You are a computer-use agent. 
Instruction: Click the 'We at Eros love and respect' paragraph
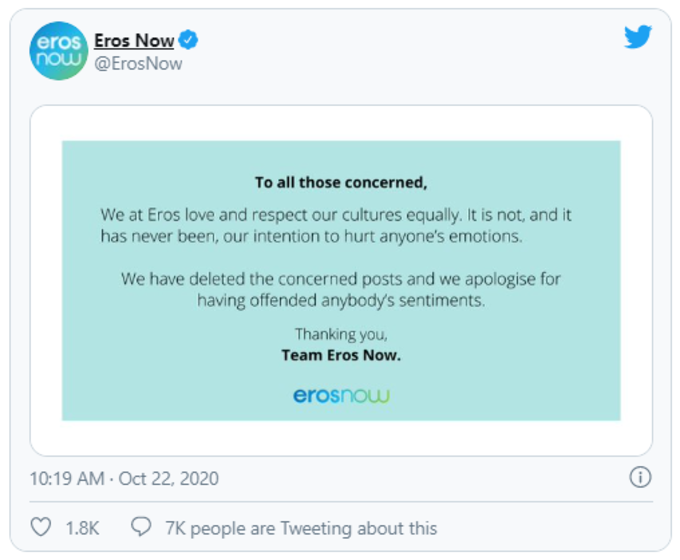336,226
